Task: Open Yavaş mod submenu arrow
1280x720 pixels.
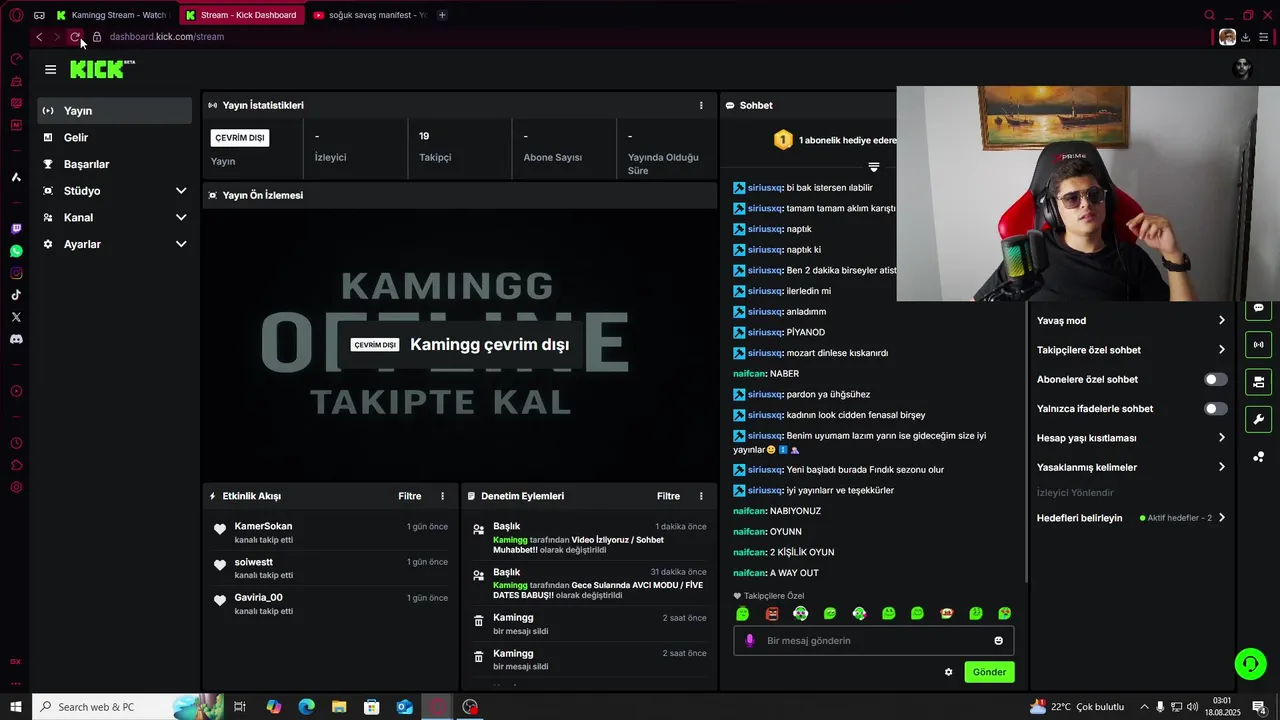Action: [1221, 321]
